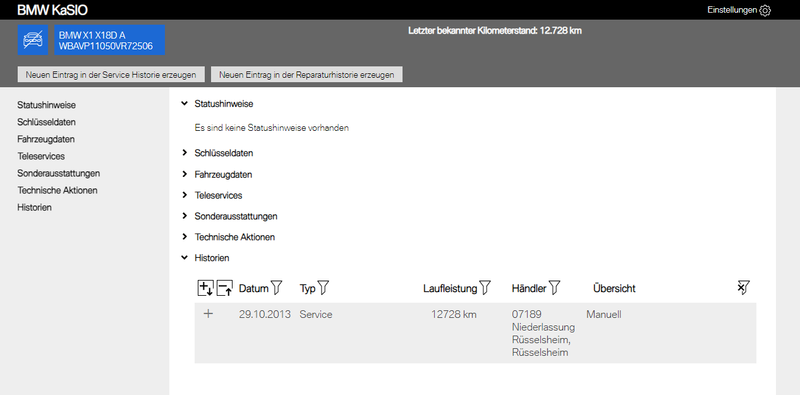Click Historien section title in content
The image size is (800, 395).
pos(212,258)
